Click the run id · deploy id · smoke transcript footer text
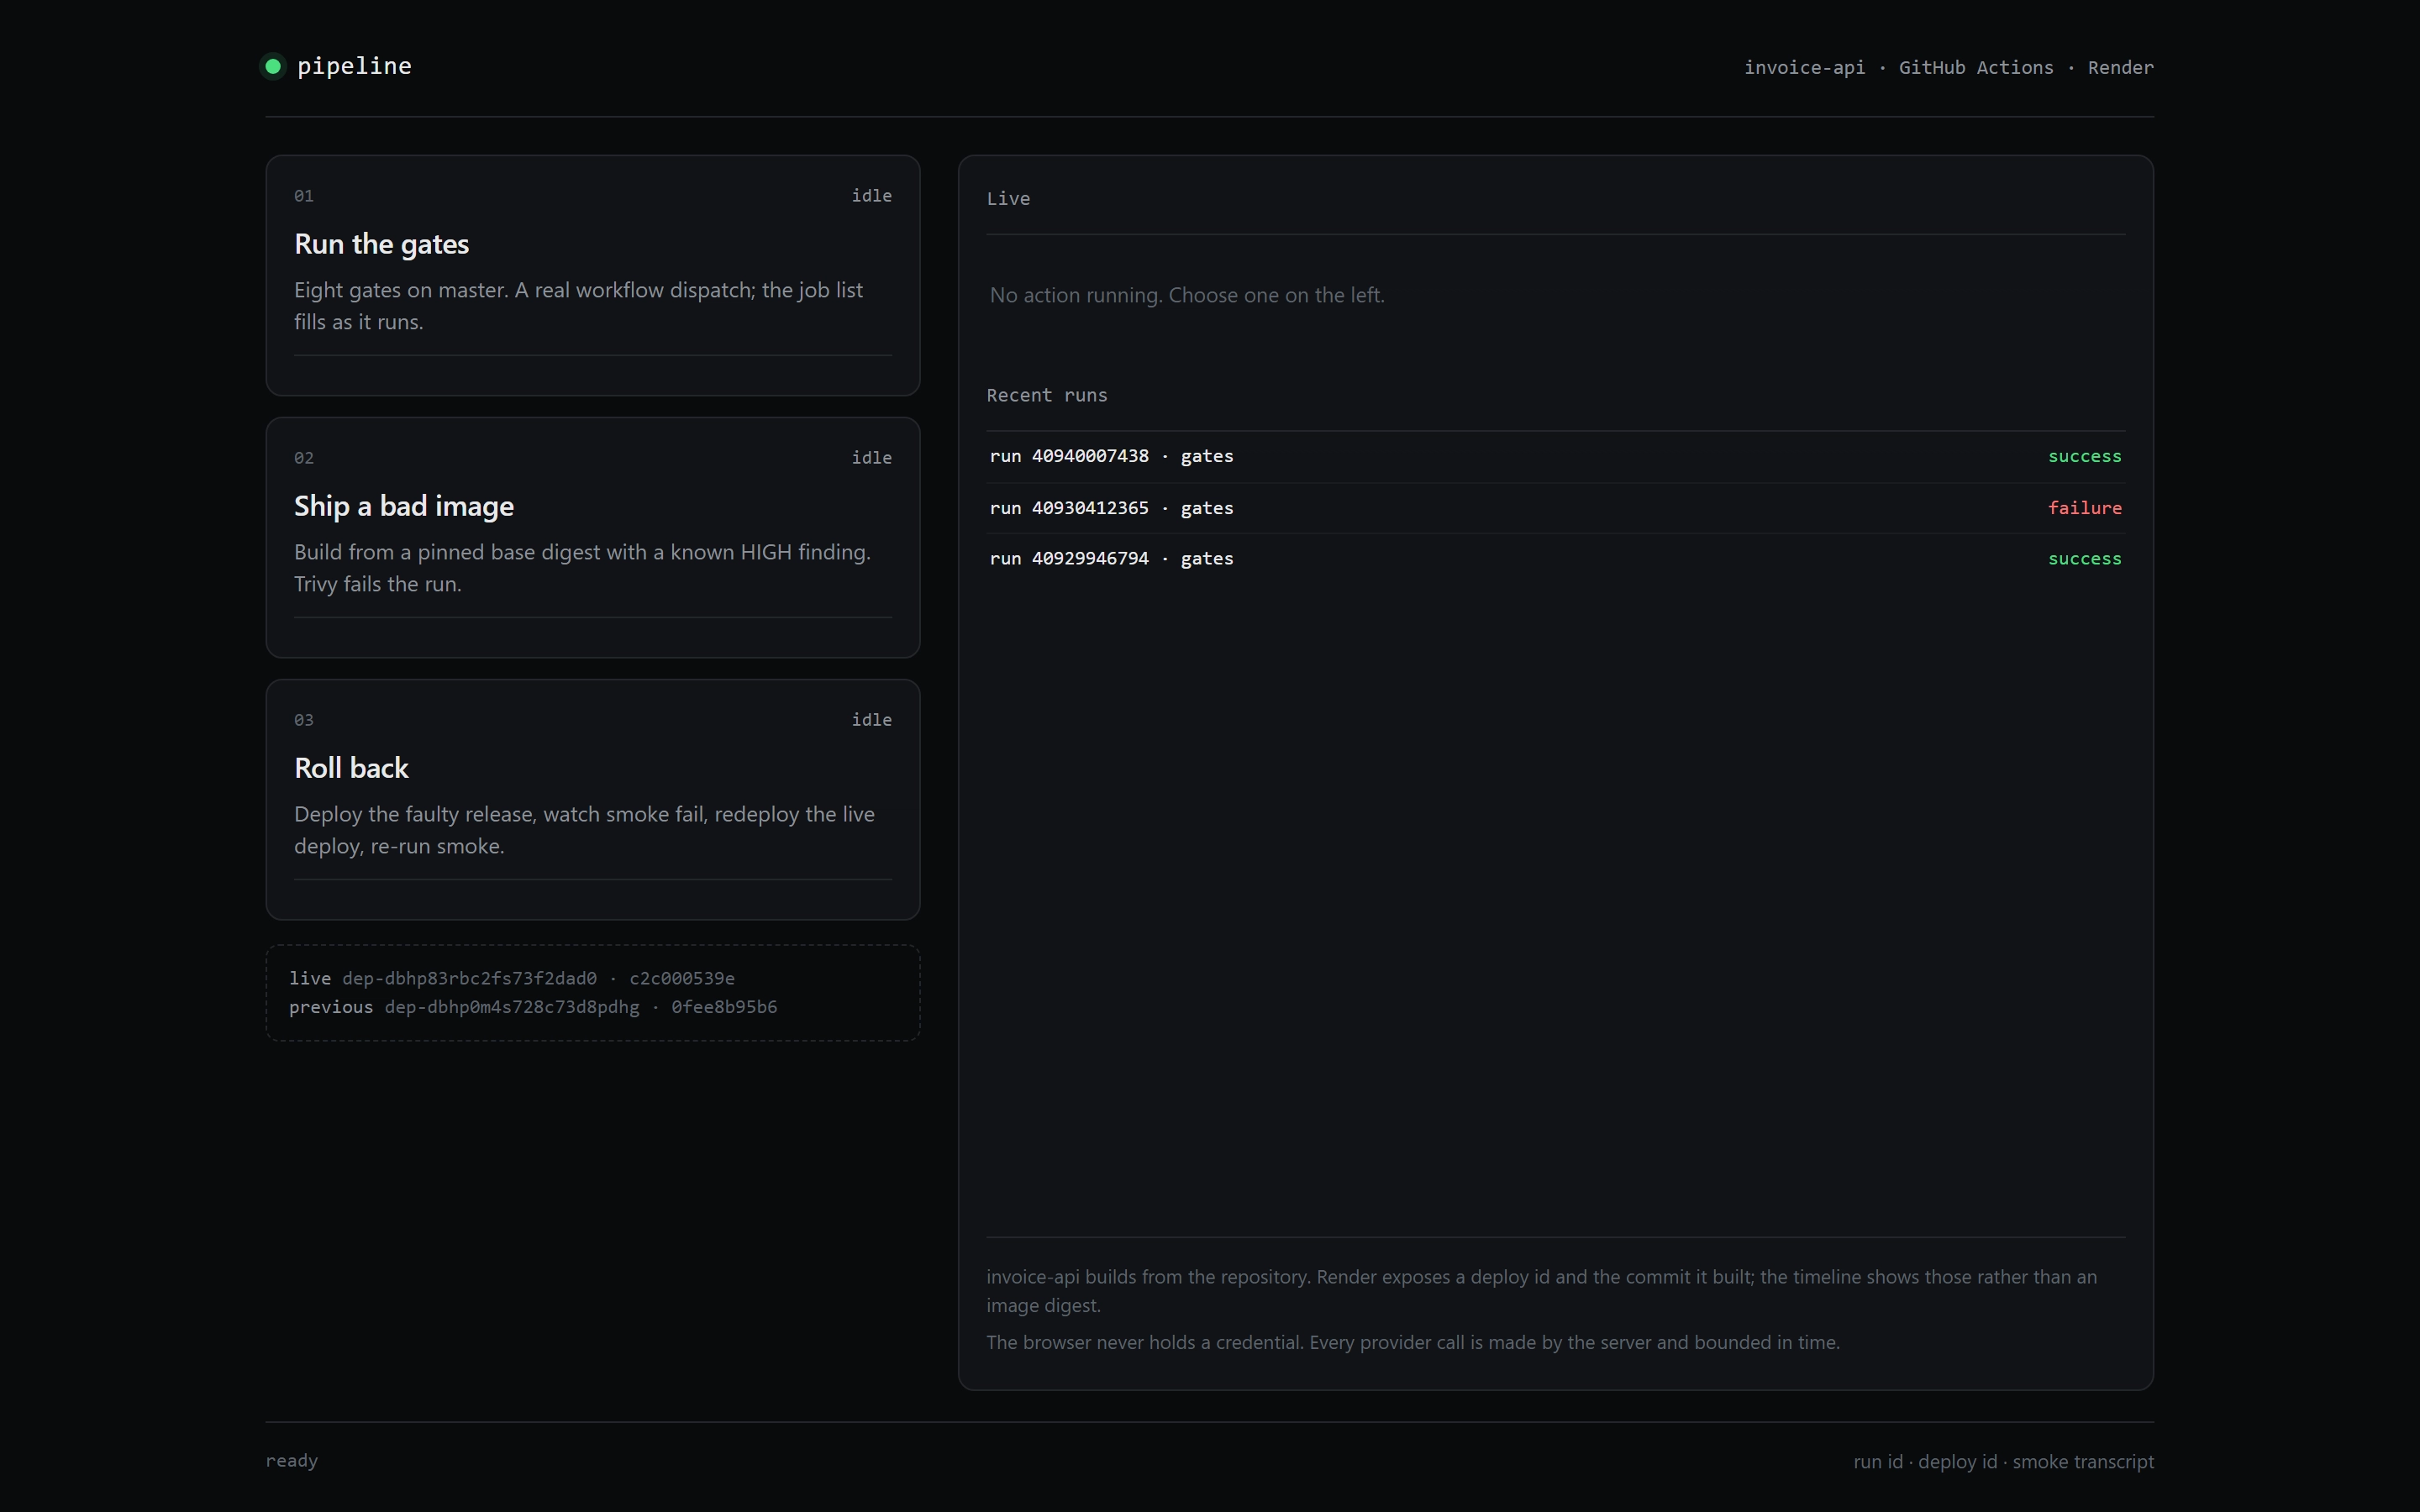This screenshot has height=1512, width=2420. [2003, 1462]
